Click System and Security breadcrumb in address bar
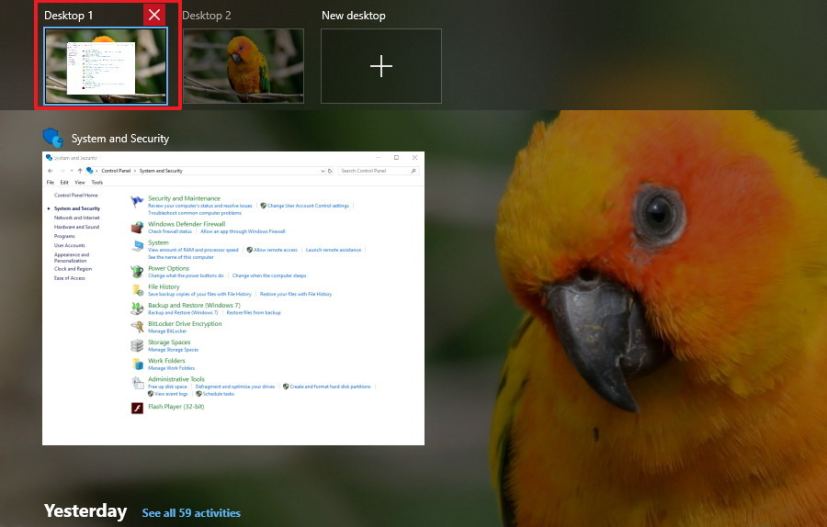This screenshot has width=827, height=527. pos(161,171)
